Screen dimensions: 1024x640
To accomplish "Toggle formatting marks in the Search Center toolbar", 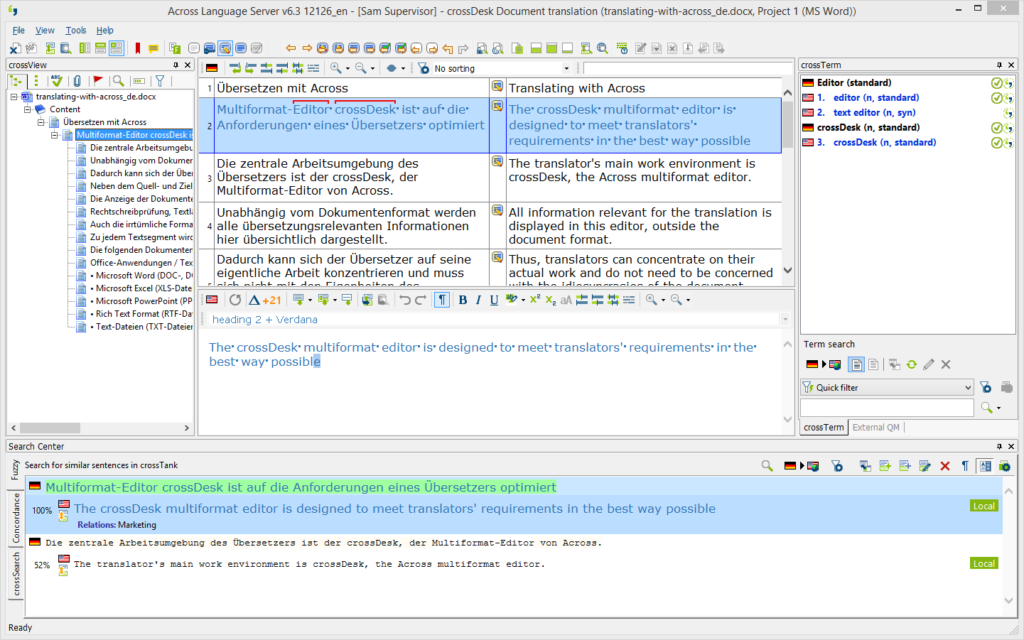I will click(x=966, y=466).
